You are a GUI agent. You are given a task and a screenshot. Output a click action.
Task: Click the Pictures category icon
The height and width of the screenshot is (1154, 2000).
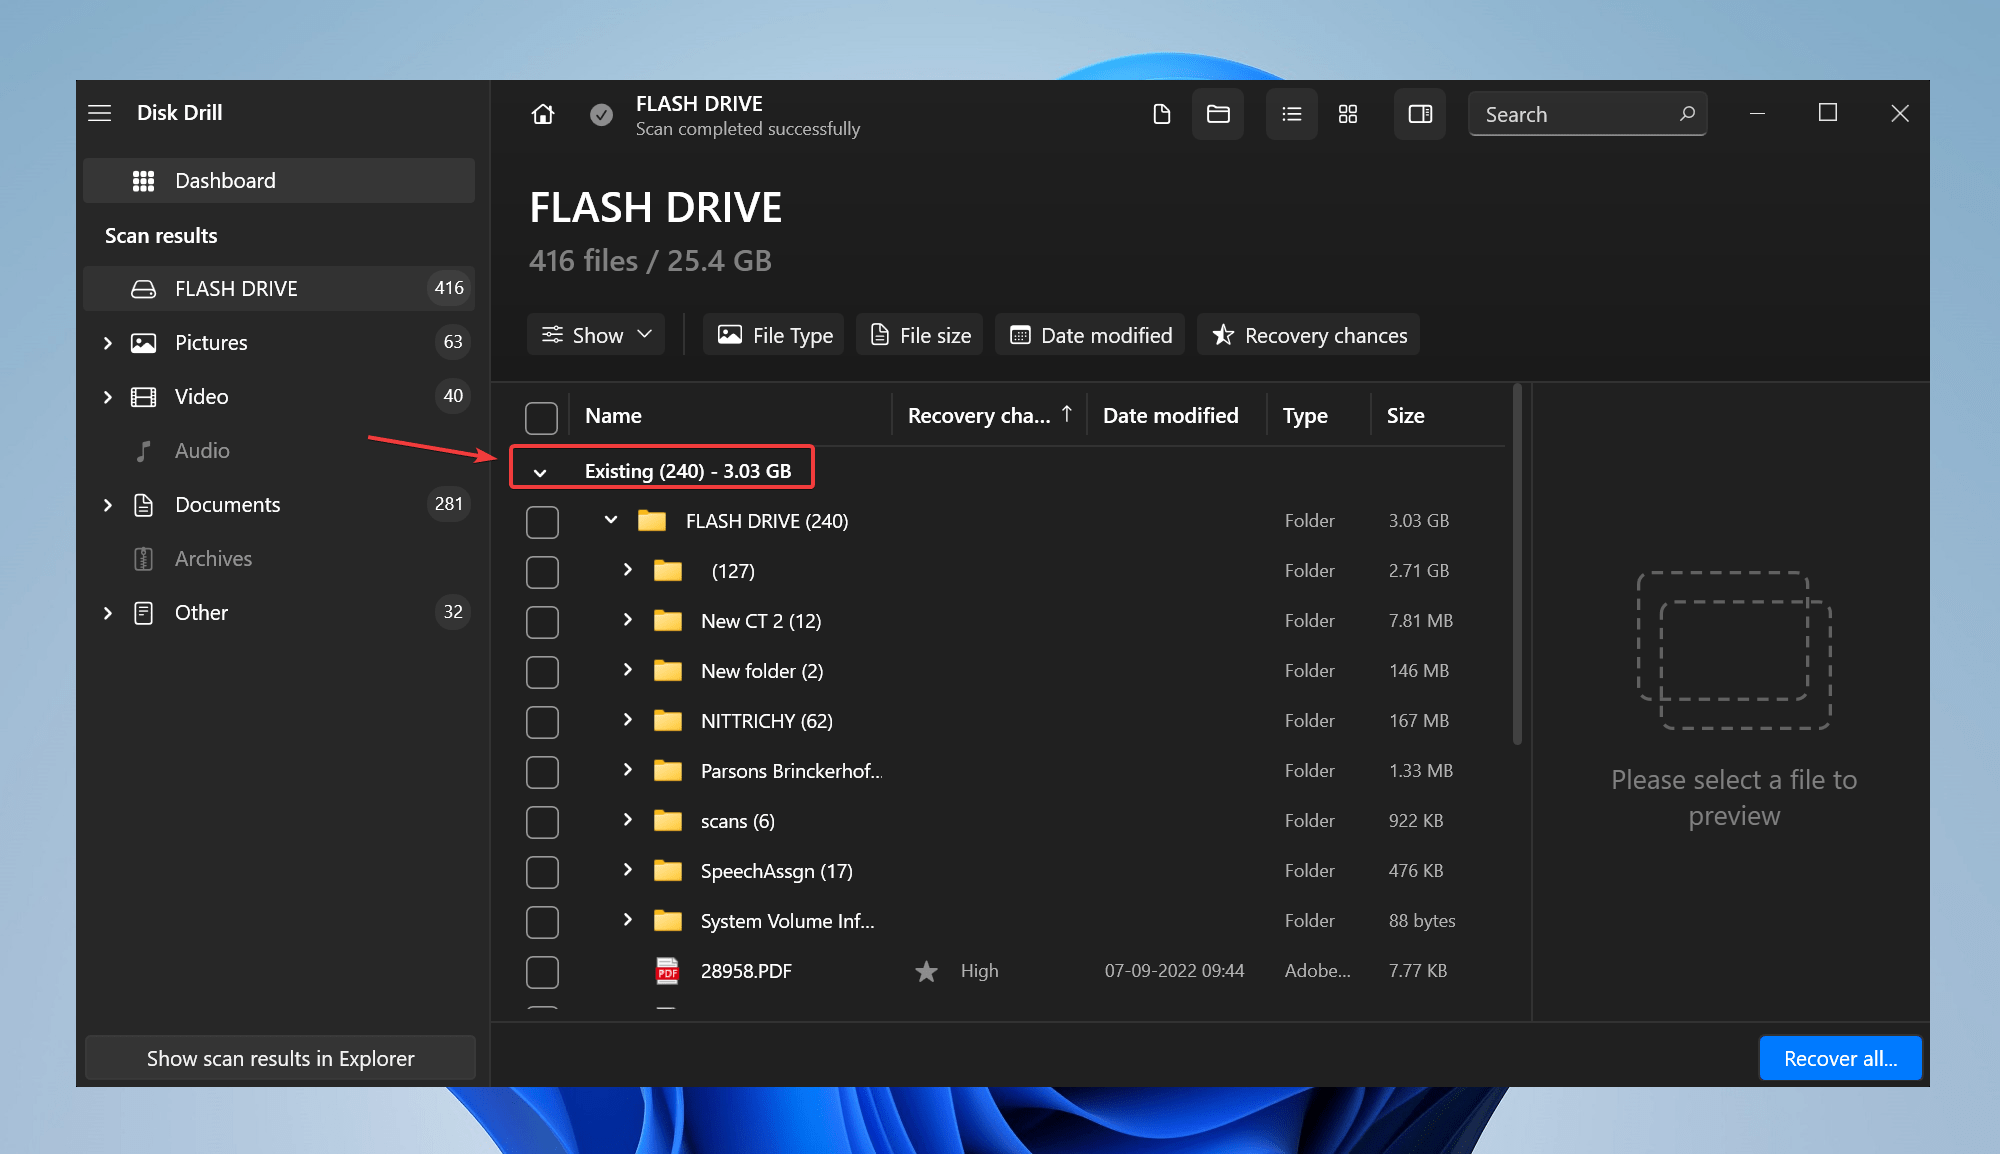144,343
